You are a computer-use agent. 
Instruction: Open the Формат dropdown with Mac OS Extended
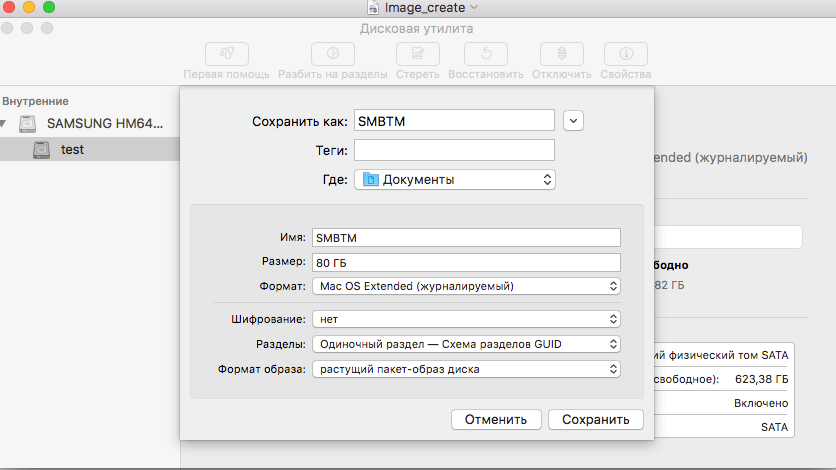click(x=467, y=286)
